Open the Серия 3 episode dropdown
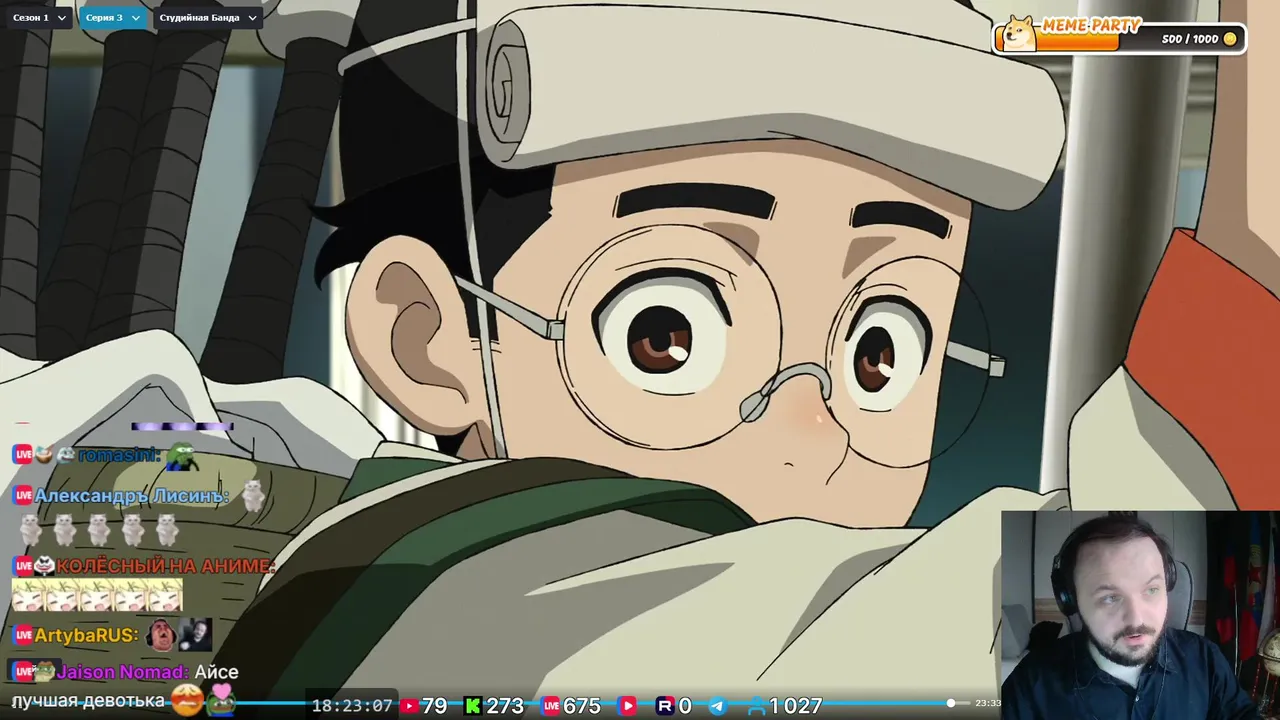 pos(112,17)
